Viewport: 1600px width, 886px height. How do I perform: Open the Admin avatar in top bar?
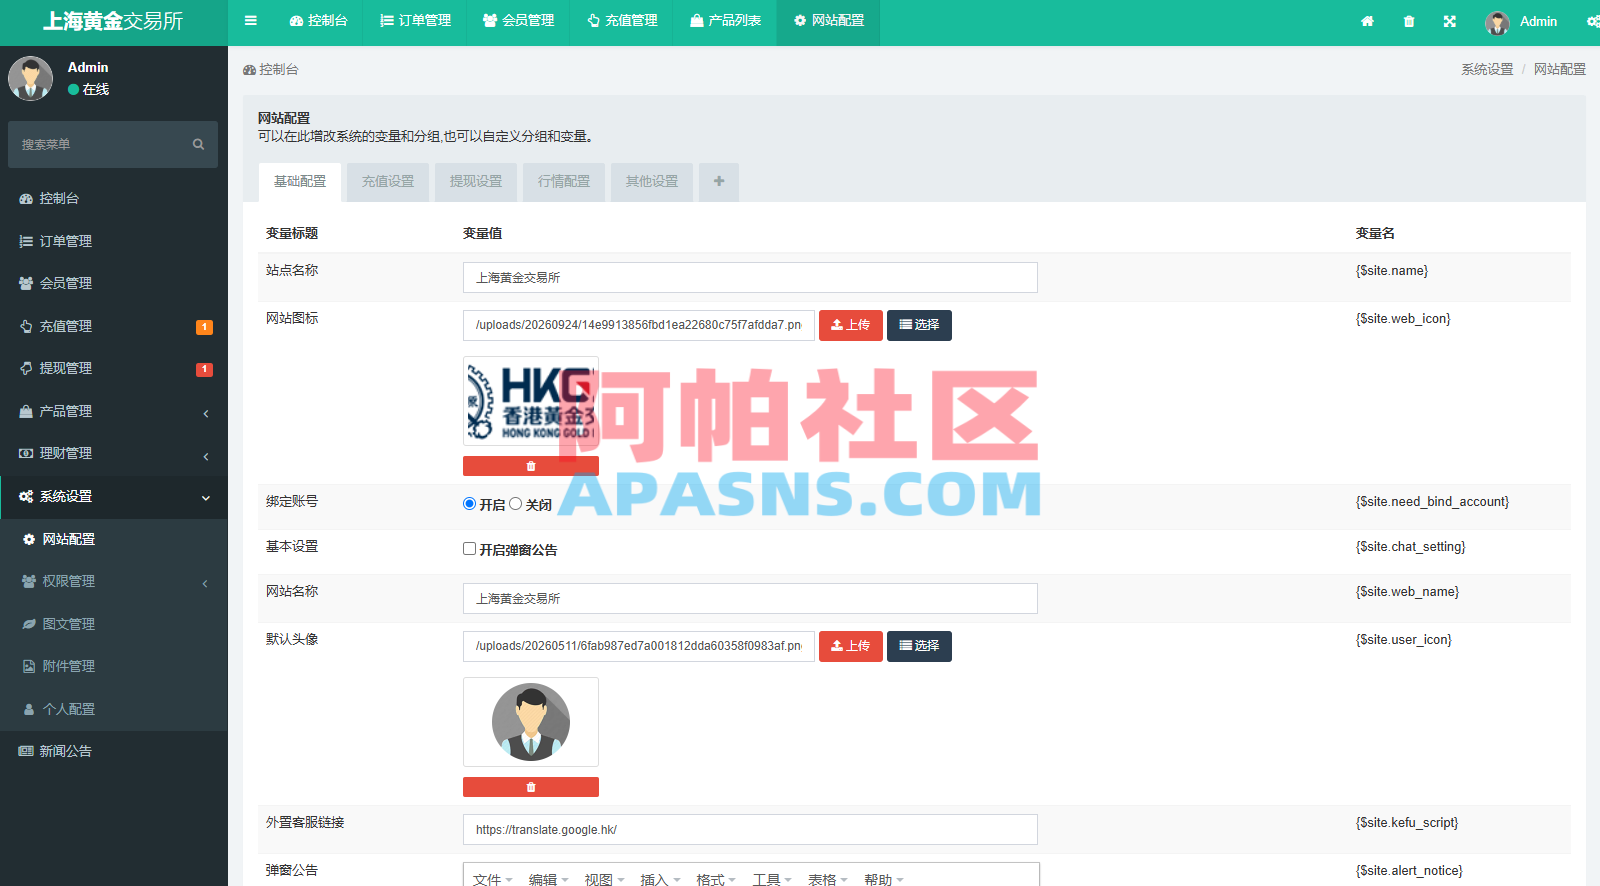point(1497,22)
